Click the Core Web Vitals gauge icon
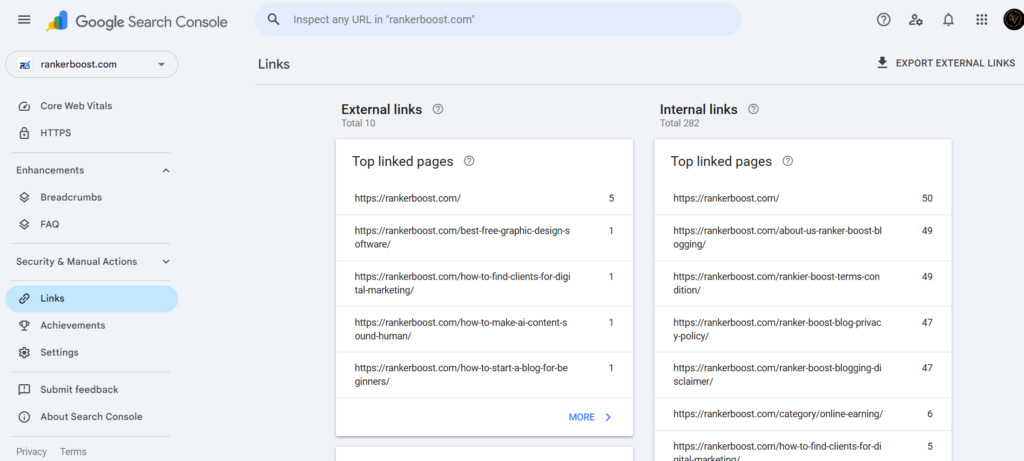The width and height of the screenshot is (1024, 461). point(24,106)
